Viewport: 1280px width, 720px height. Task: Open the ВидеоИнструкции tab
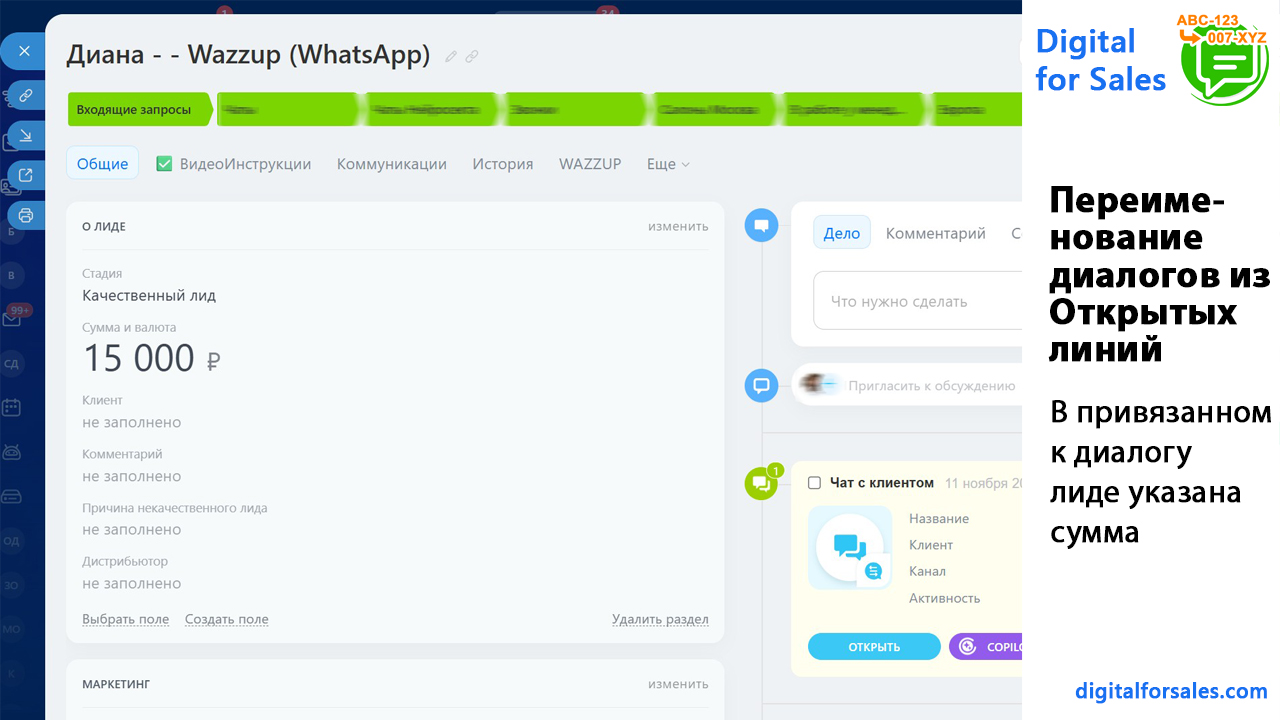(x=234, y=164)
